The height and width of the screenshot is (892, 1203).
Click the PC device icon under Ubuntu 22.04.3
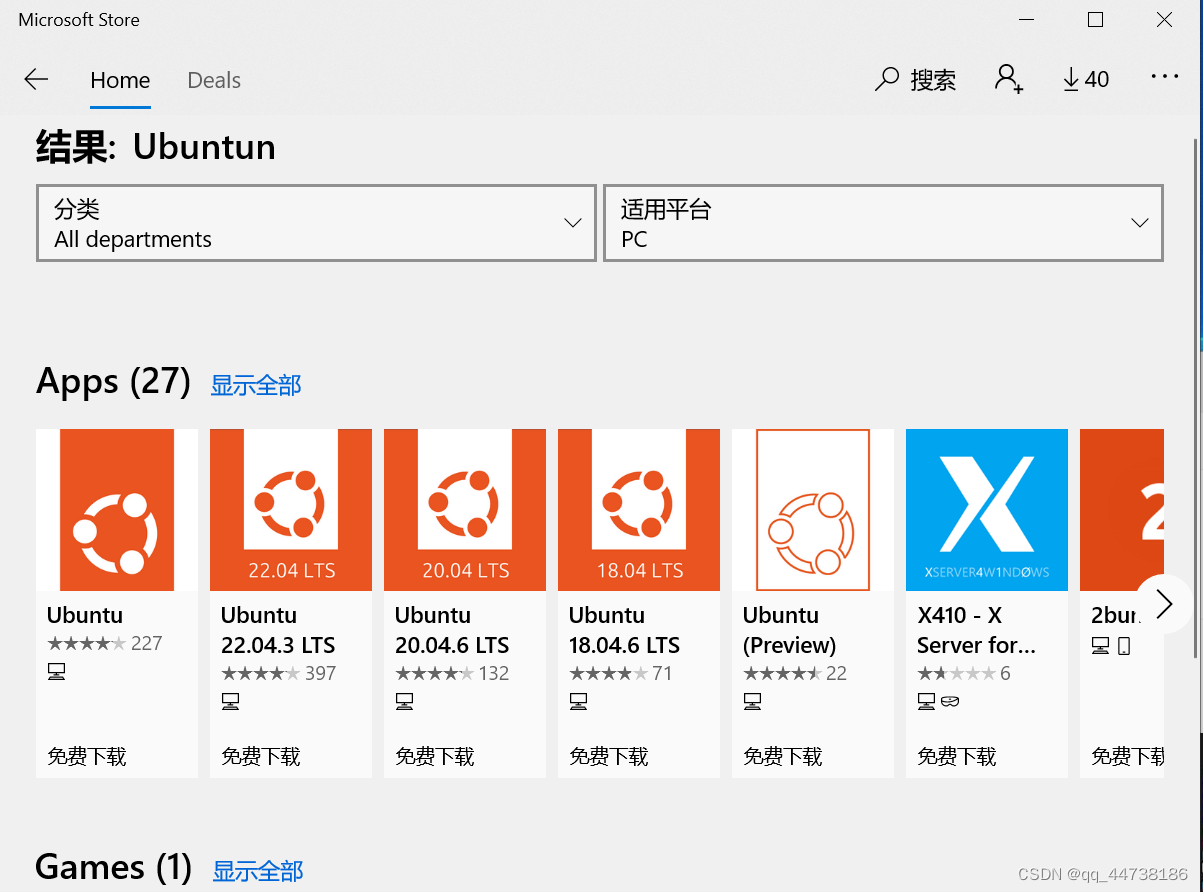pyautogui.click(x=231, y=701)
